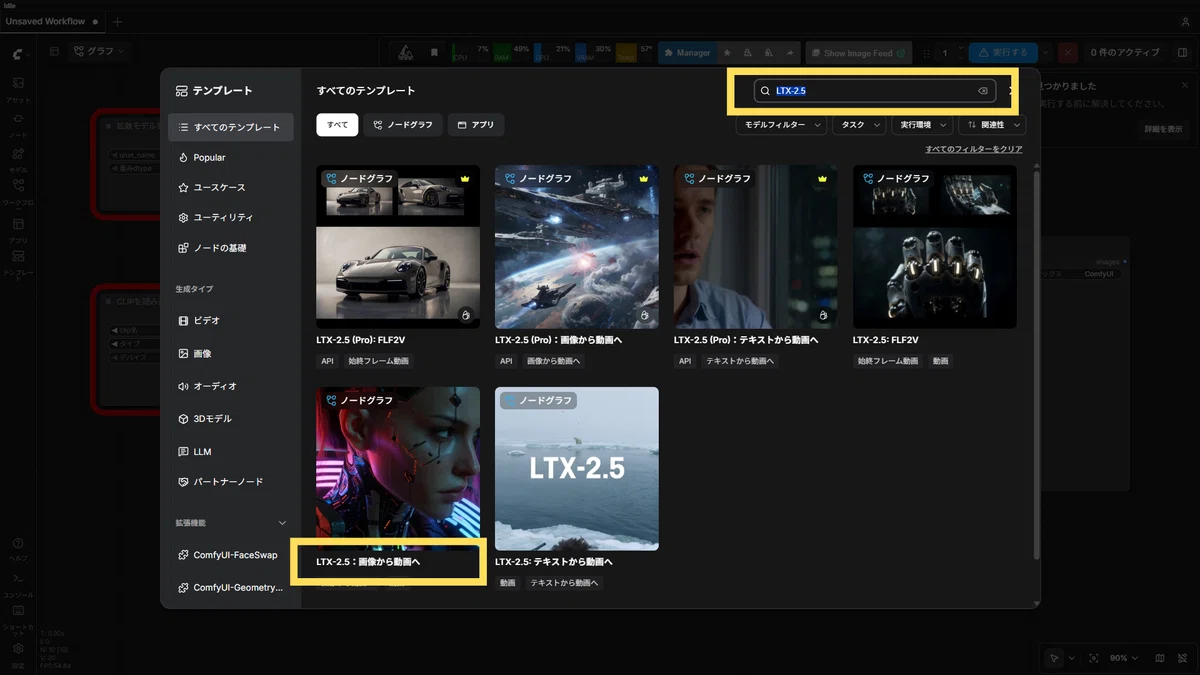Screen dimensions: 1200x675
Task: Select the ComfyUI-Geometry extension entry
Action: tap(231, 588)
